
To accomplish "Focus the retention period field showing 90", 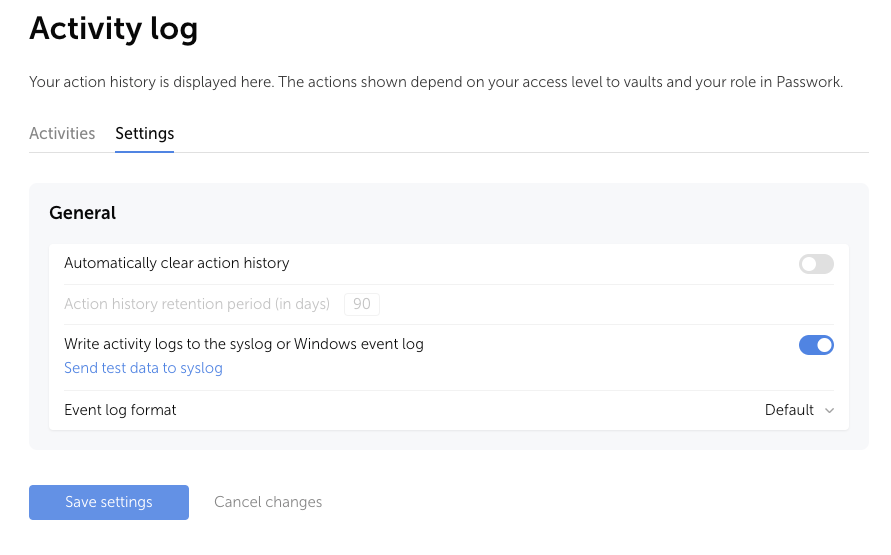I will 361,304.
